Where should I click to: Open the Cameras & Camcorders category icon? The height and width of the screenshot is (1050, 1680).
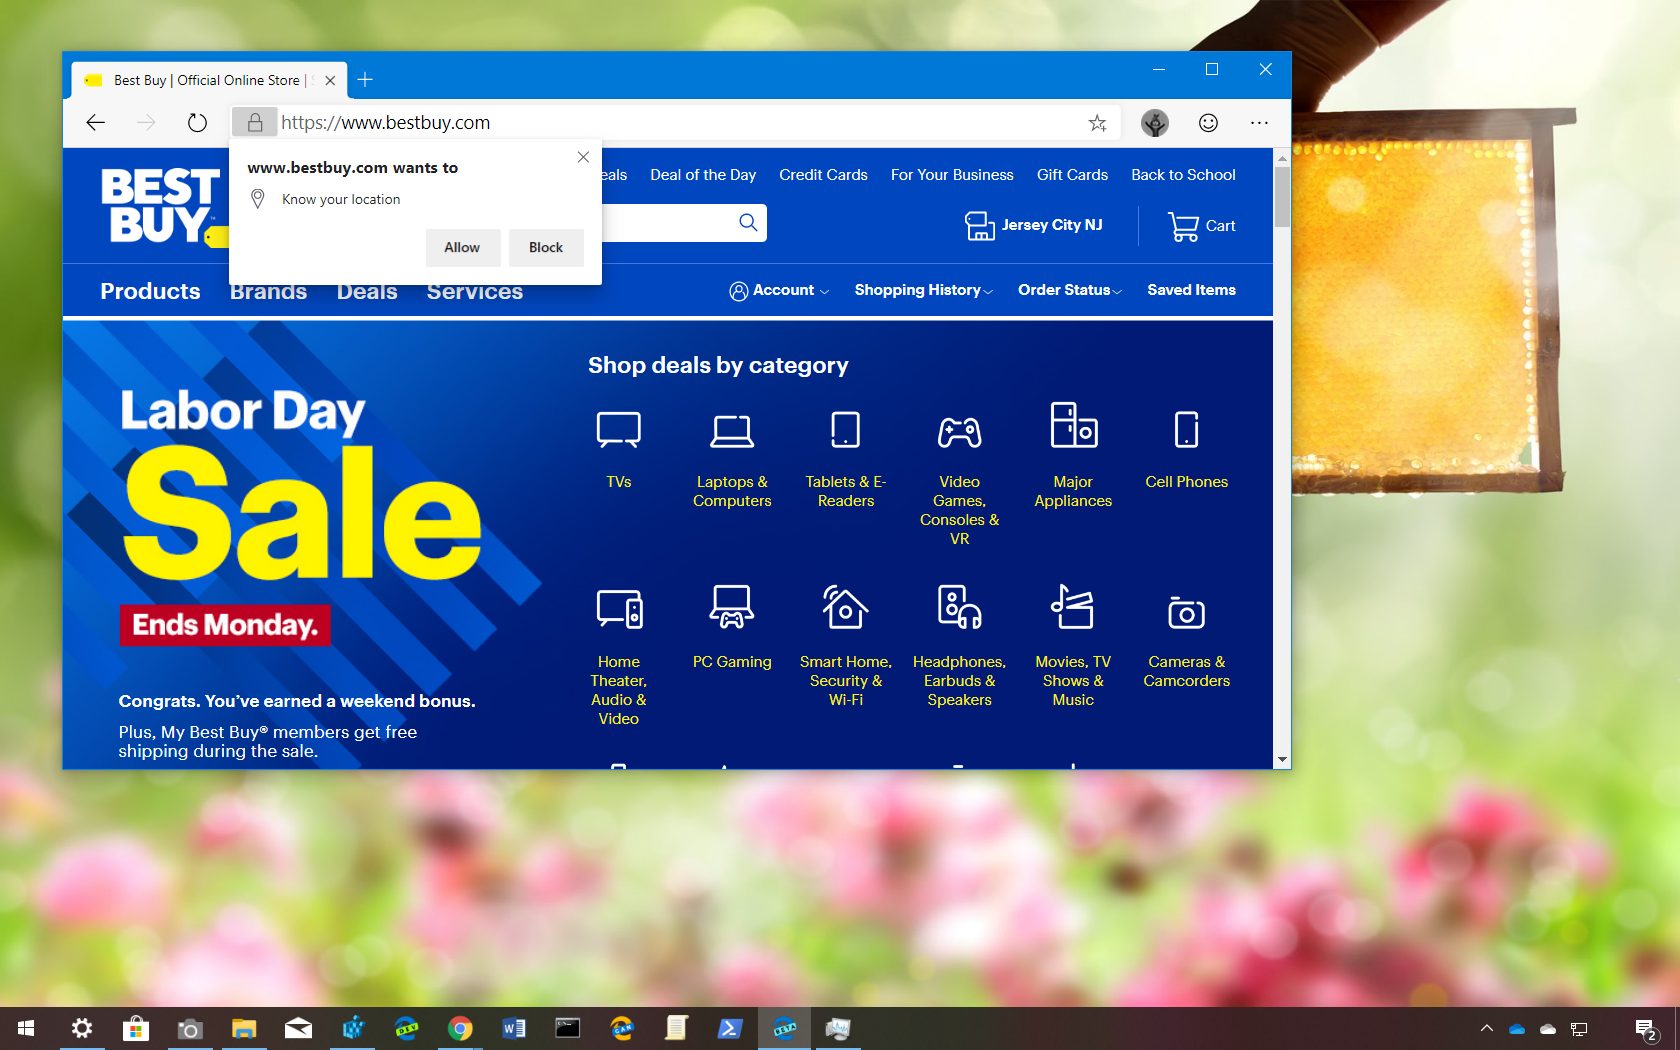click(x=1186, y=612)
